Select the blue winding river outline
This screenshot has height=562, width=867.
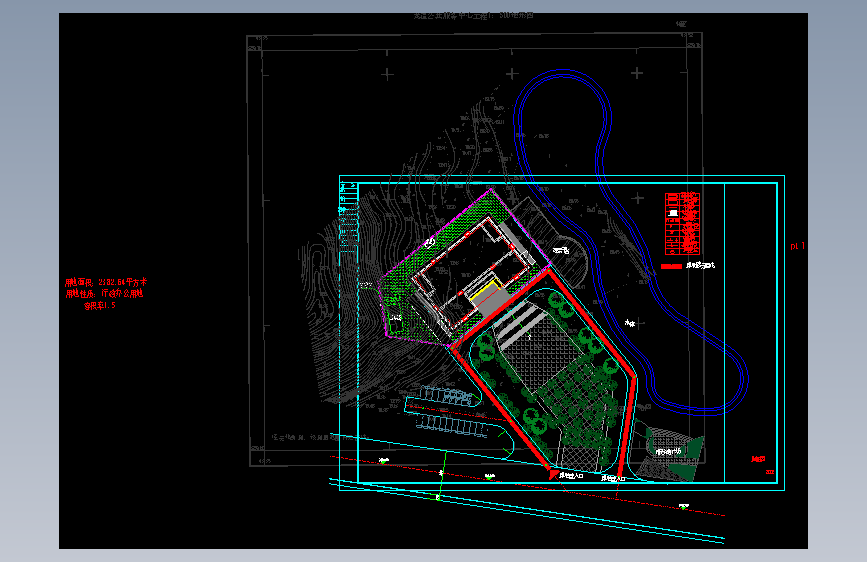(631, 242)
